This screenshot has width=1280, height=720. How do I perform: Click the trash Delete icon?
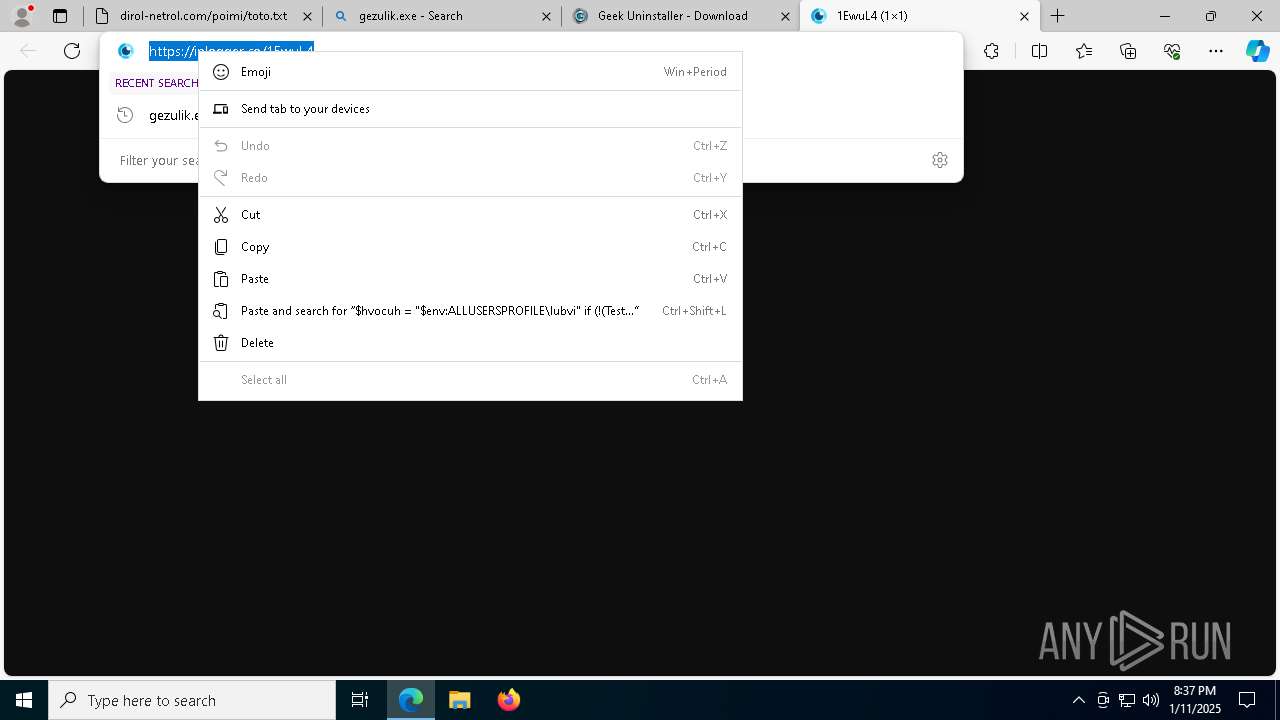pos(221,343)
